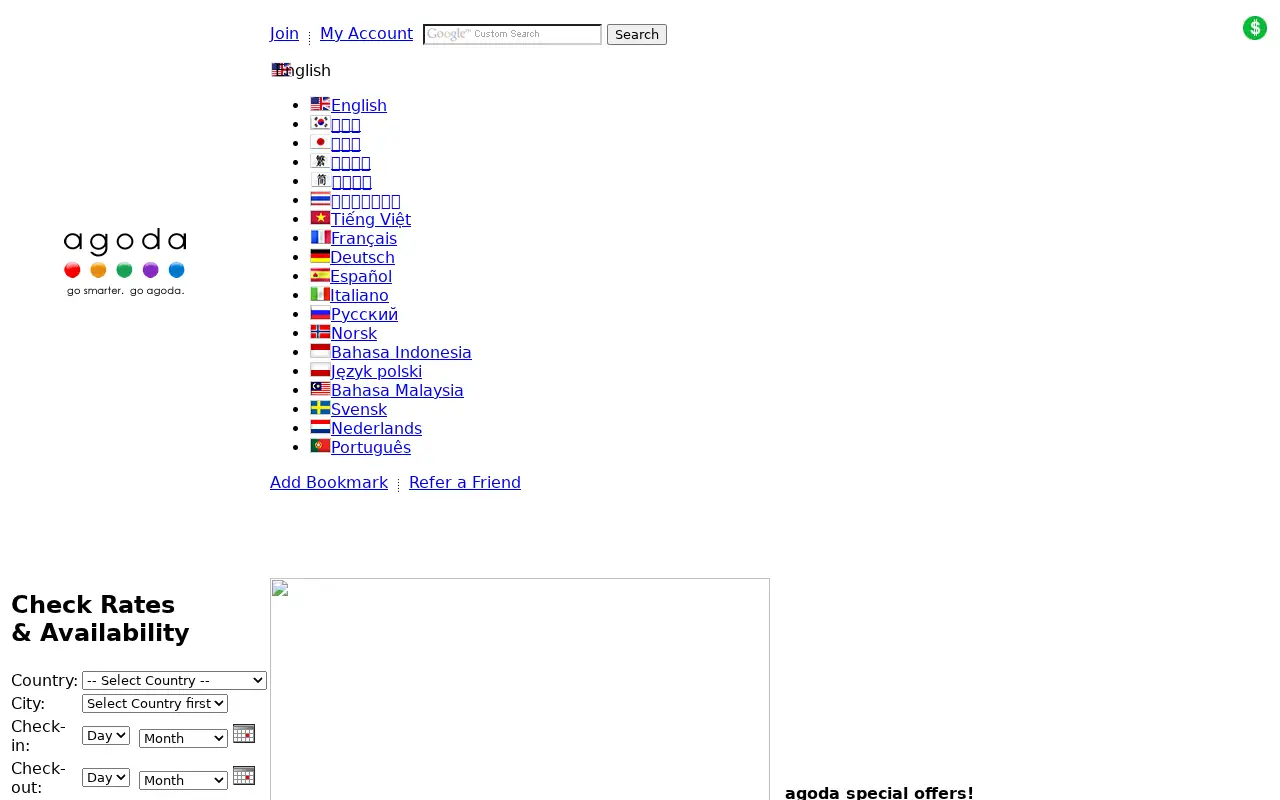
Task: Click the Norwegian flag icon
Action: (320, 331)
